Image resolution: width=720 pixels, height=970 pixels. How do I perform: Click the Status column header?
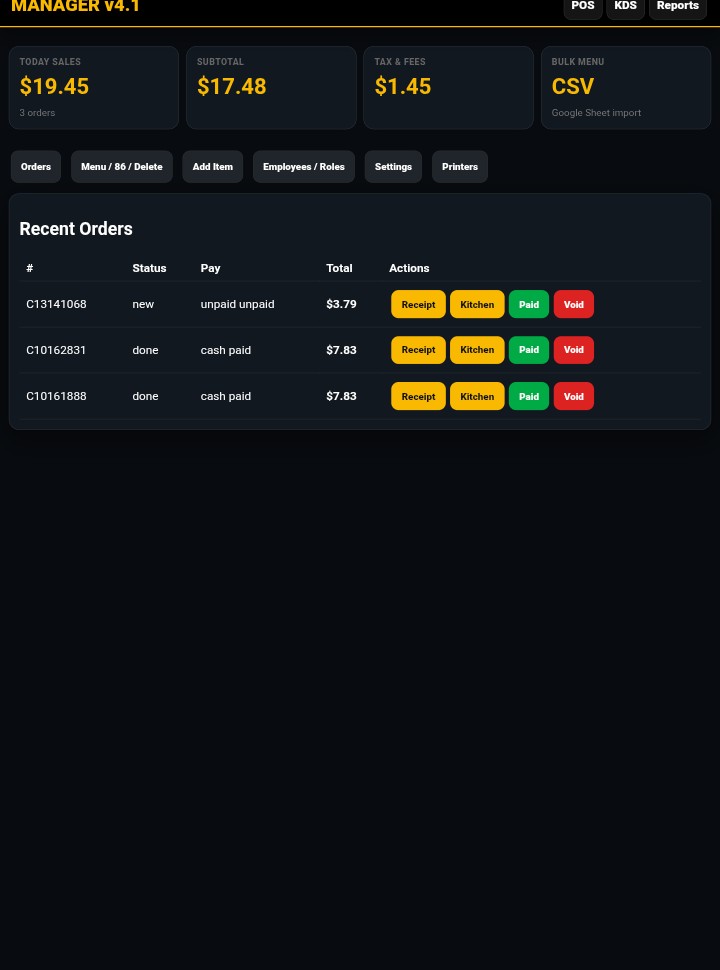(x=149, y=268)
